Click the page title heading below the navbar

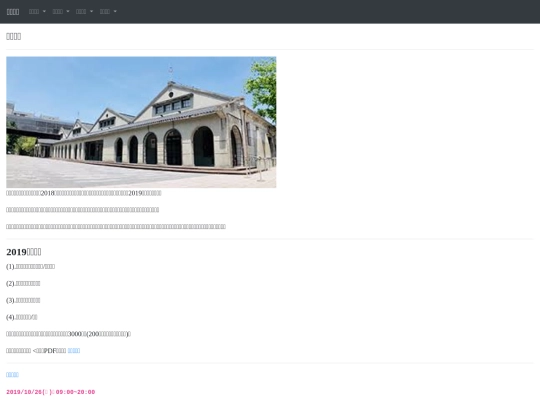click(14, 37)
